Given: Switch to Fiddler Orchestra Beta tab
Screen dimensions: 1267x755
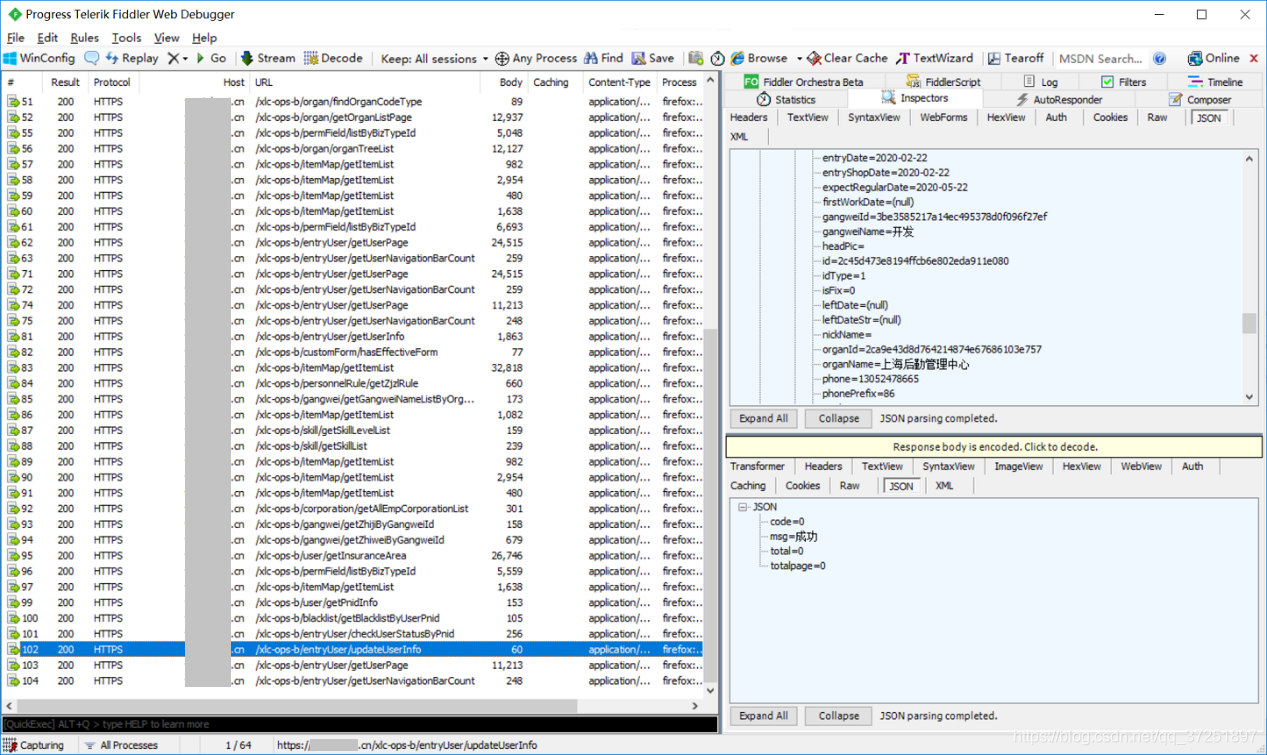Looking at the screenshot, I should [x=804, y=82].
